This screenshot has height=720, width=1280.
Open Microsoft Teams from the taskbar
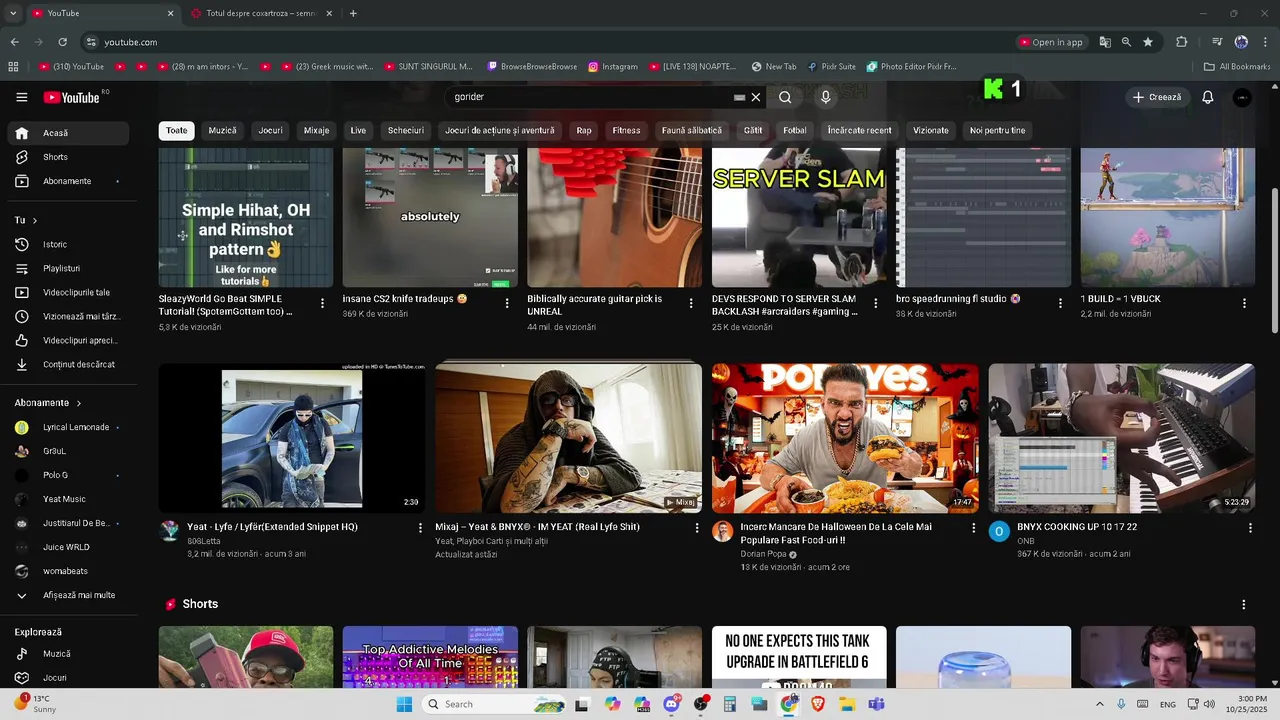coord(876,704)
